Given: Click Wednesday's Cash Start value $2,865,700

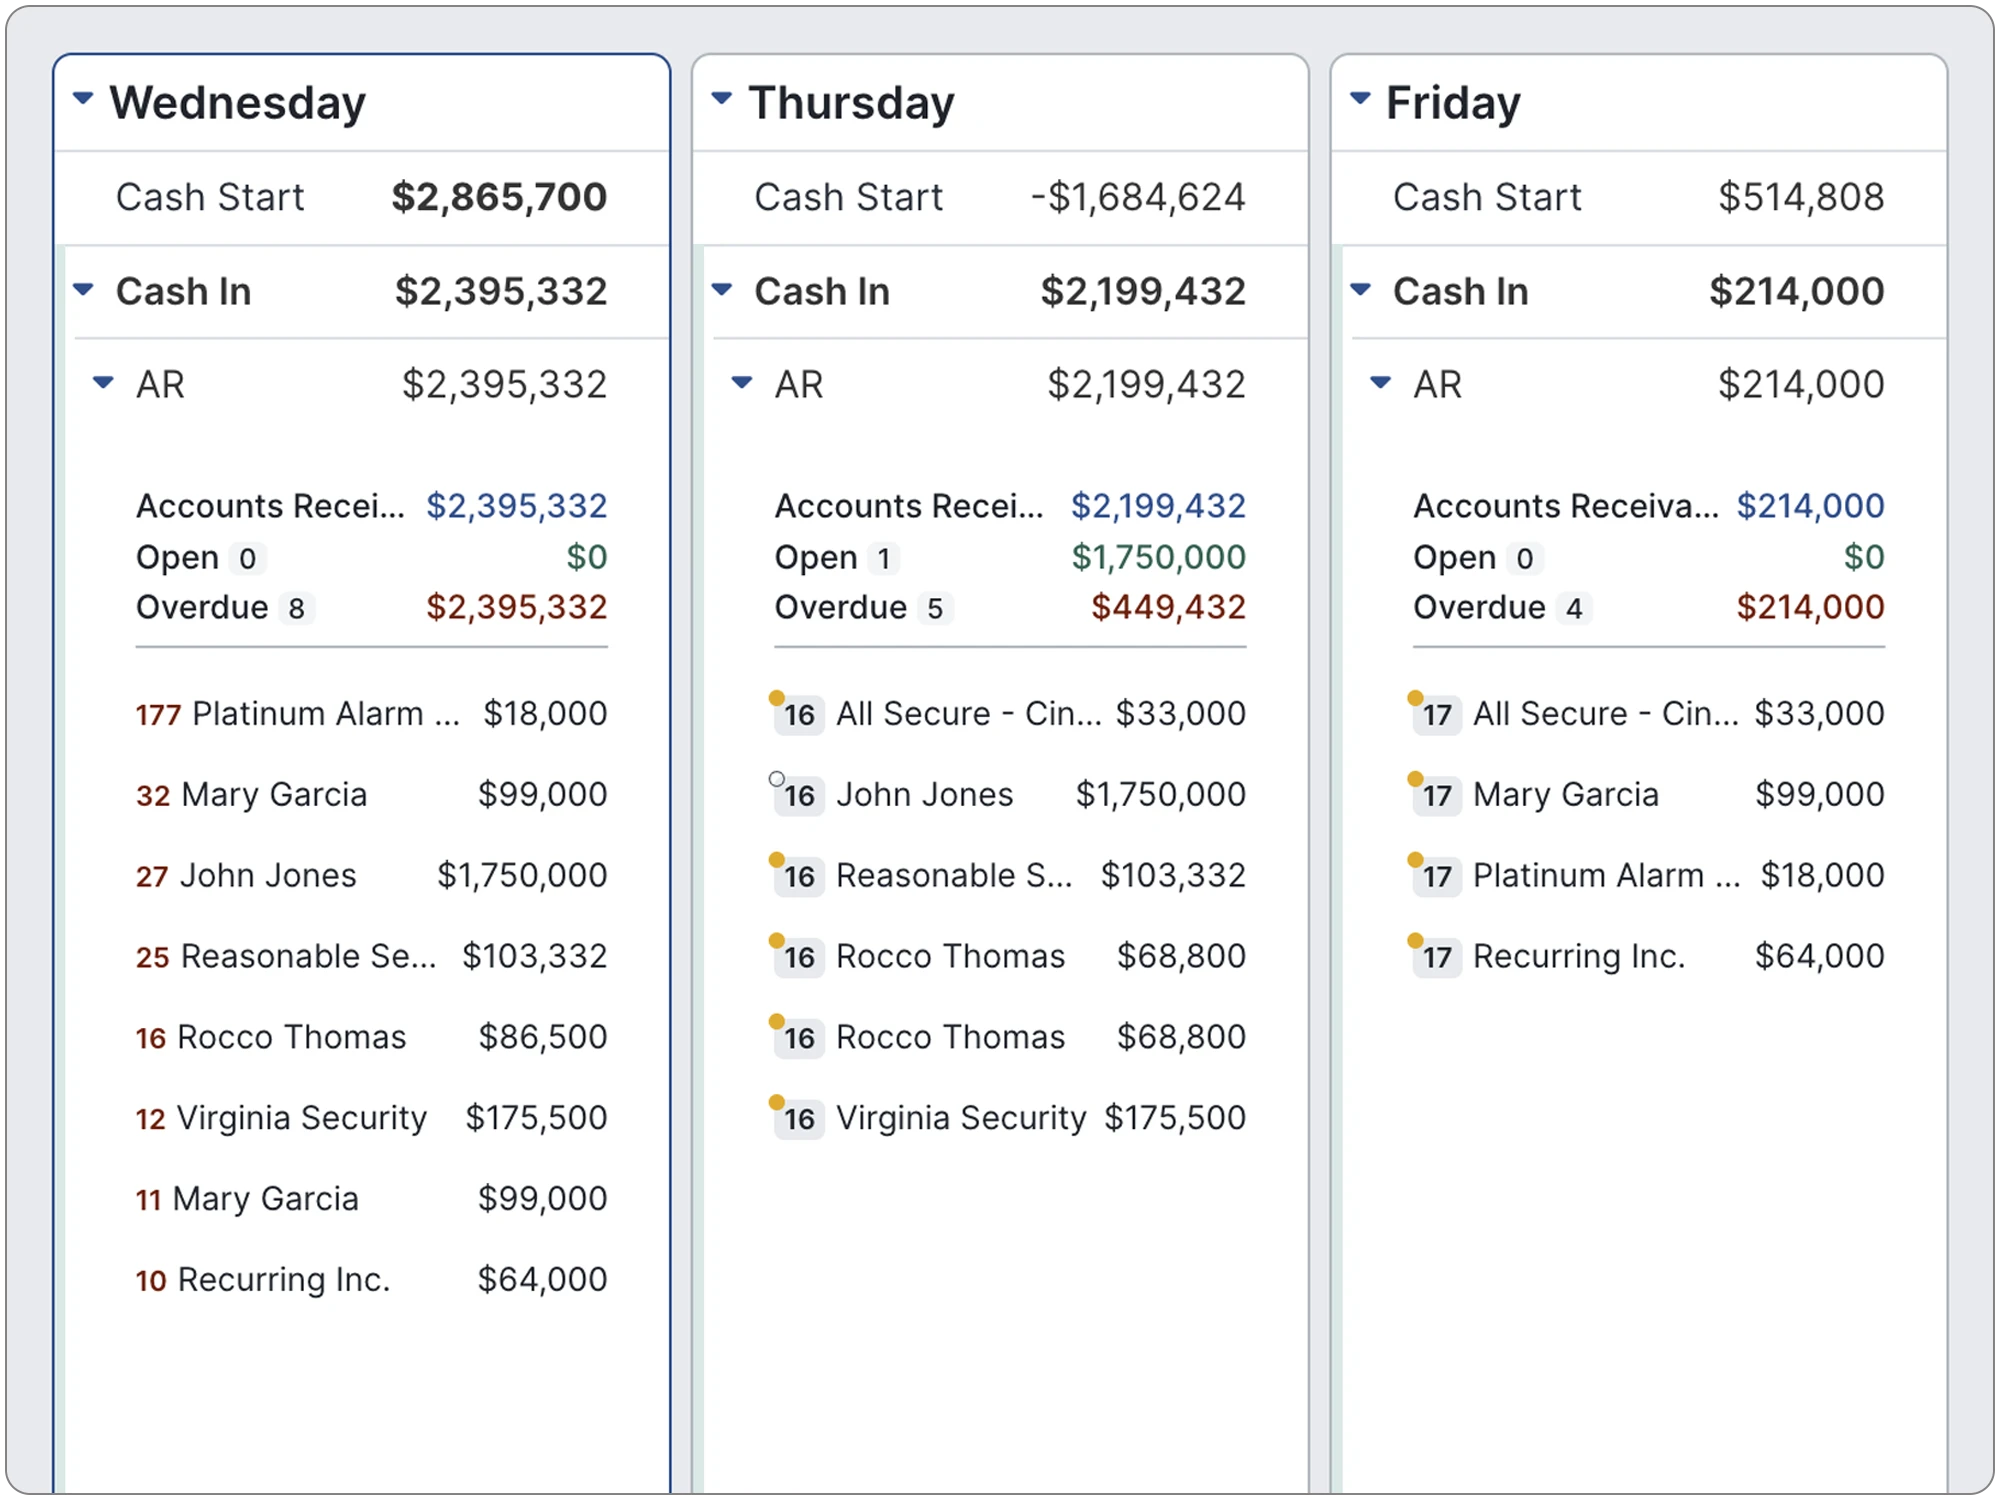Looking at the screenshot, I should click(499, 197).
